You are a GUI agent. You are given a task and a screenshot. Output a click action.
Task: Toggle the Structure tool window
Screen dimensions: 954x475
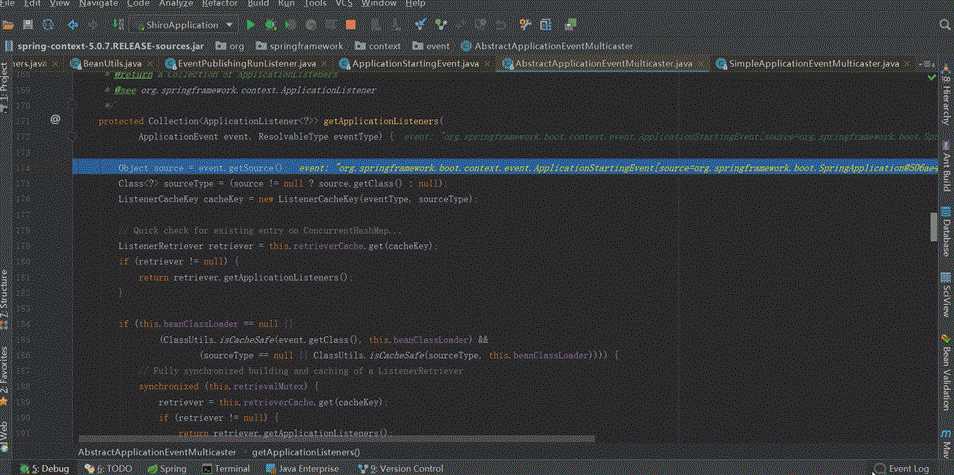point(5,300)
